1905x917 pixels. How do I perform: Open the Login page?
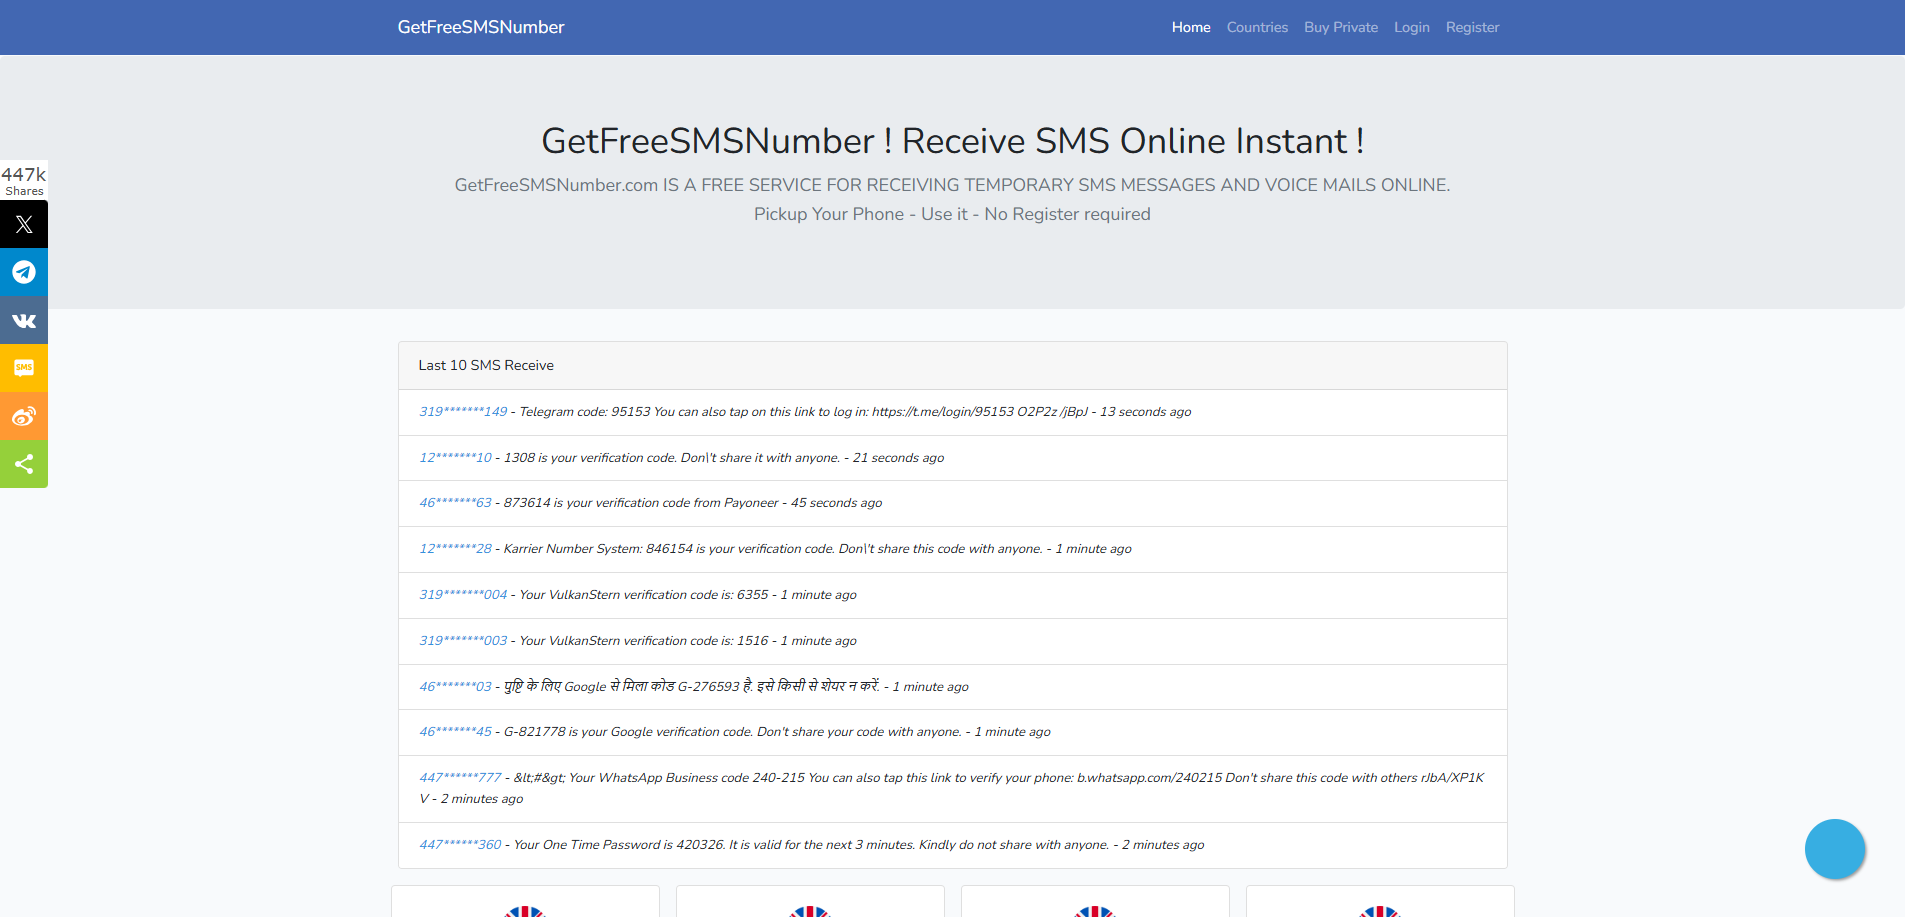[1411, 27]
